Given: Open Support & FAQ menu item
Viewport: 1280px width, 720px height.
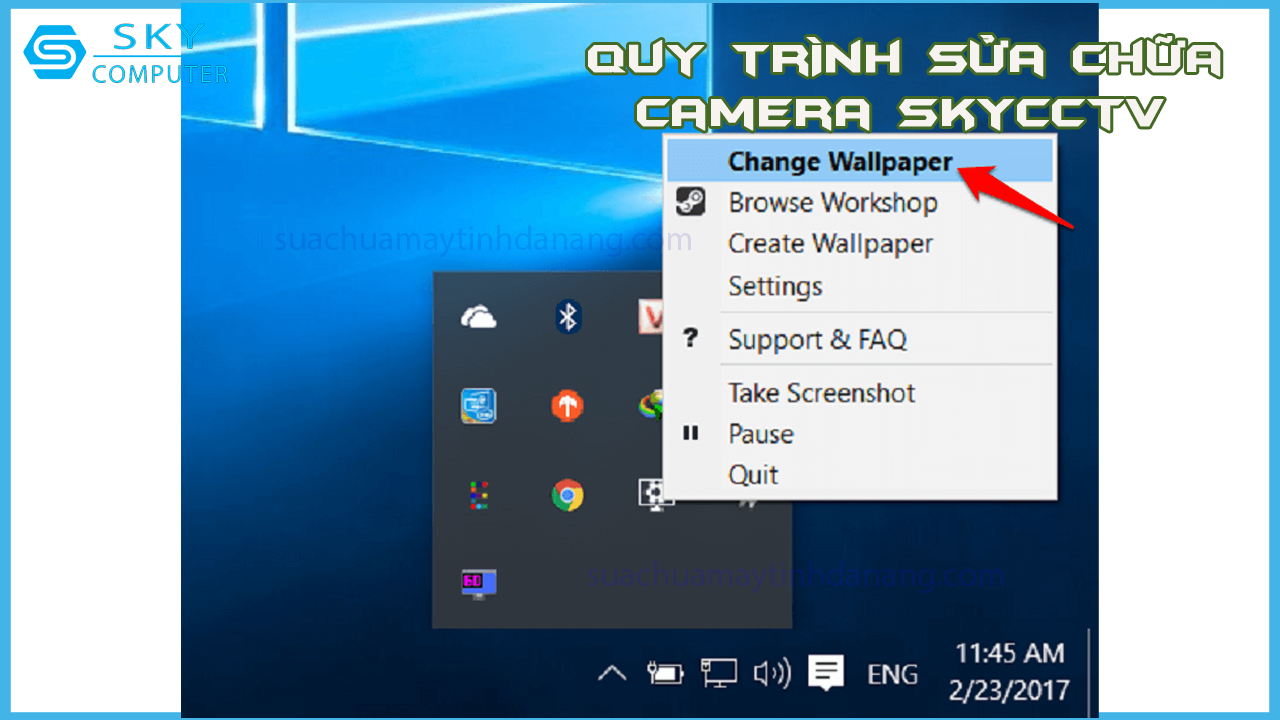Looking at the screenshot, I should pos(817,340).
